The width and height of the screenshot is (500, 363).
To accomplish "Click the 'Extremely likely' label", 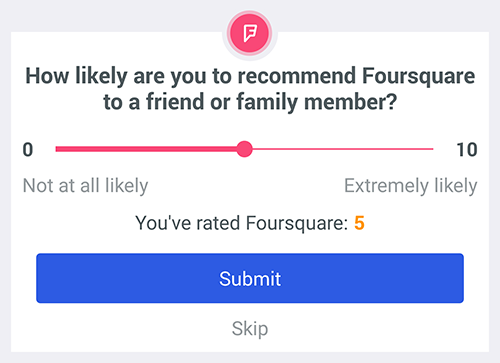I will pyautogui.click(x=411, y=186).
